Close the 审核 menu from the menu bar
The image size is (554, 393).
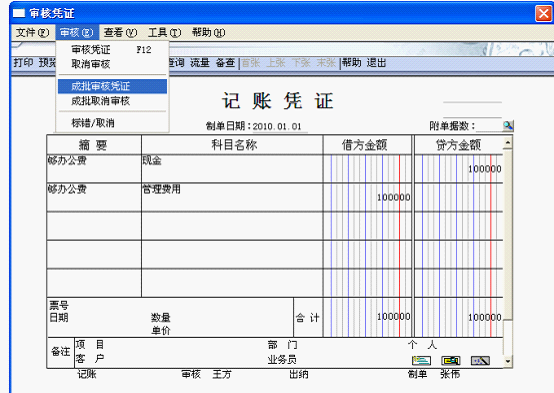(76, 33)
